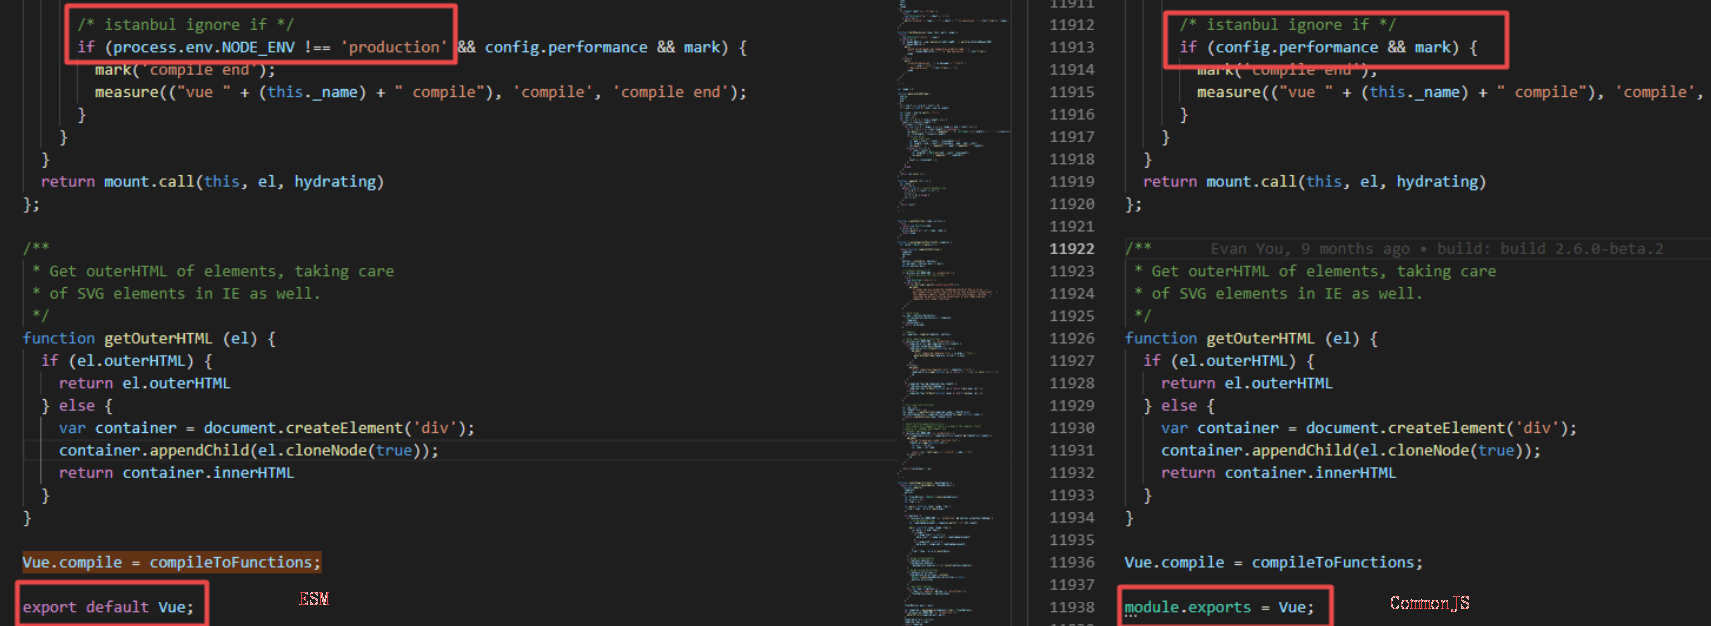Click 'export default Vue;' in the left pane
Image resolution: width=1711 pixels, height=626 pixels.
[x=108, y=607]
